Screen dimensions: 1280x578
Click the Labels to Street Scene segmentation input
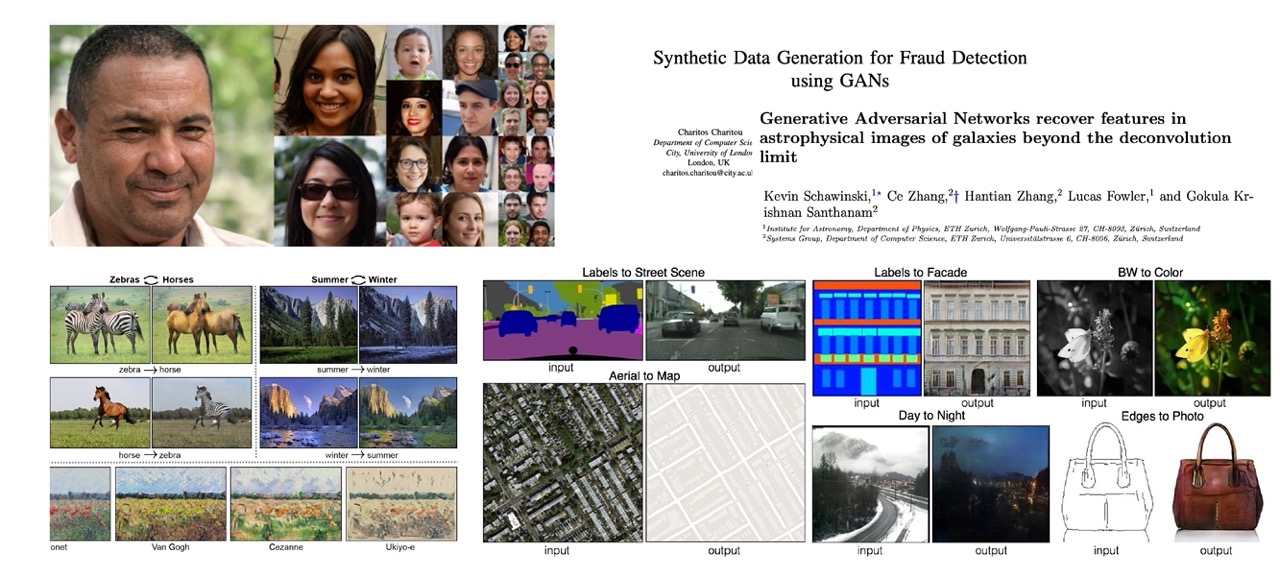563,320
